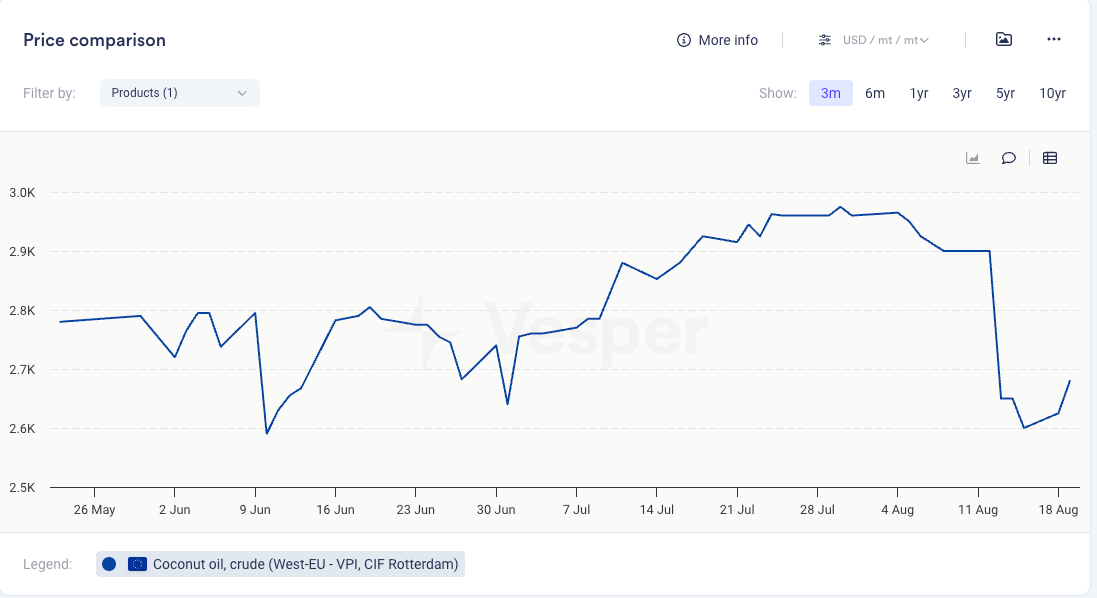Screen dimensions: 1097x598
Task: Click the Coconut oil crude legend label
Action: pos(305,564)
